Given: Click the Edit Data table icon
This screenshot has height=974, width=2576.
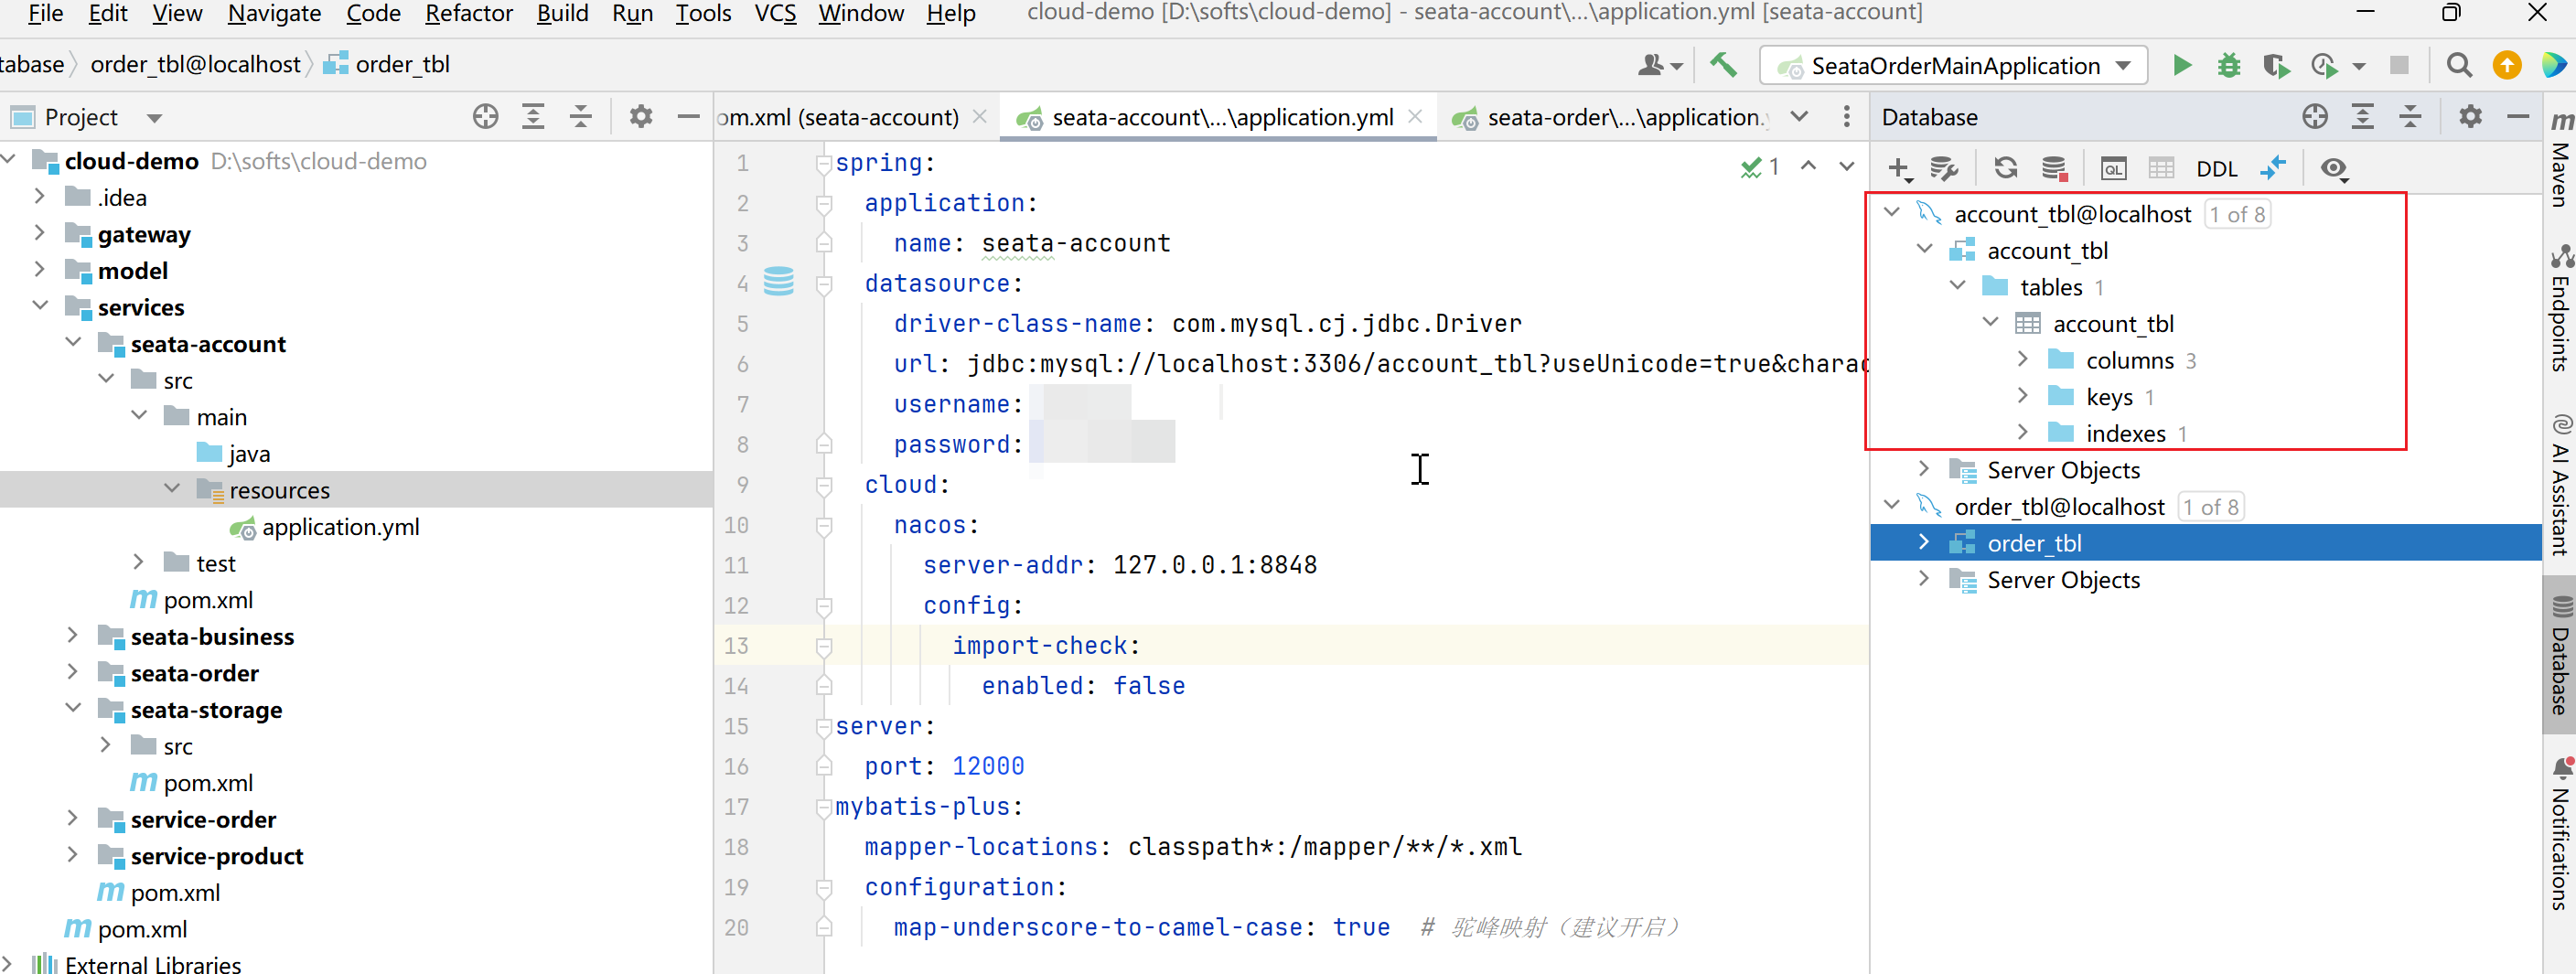Looking at the screenshot, I should [x=2161, y=168].
